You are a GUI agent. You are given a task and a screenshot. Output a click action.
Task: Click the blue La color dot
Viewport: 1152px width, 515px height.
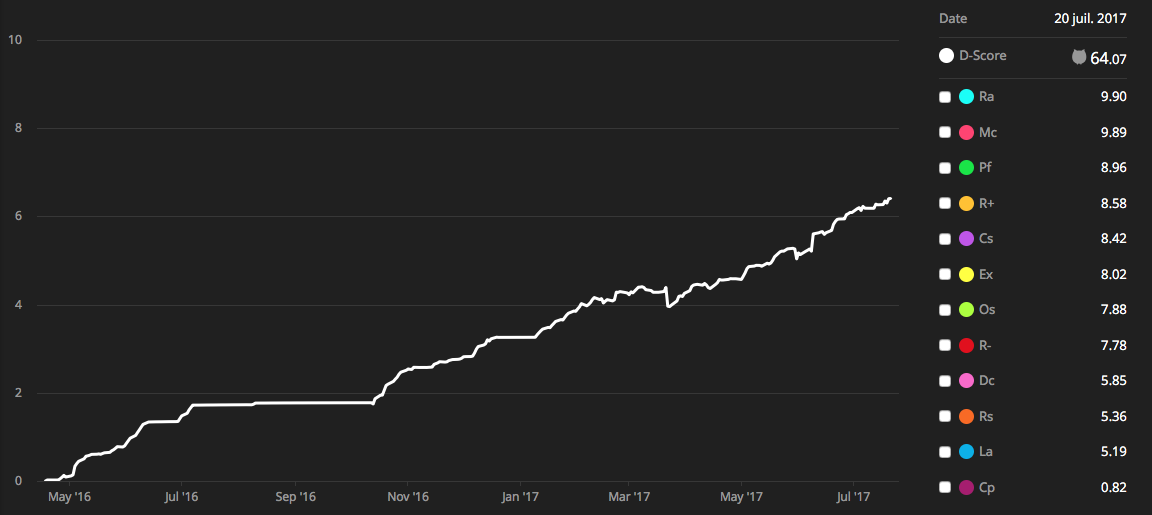click(967, 451)
